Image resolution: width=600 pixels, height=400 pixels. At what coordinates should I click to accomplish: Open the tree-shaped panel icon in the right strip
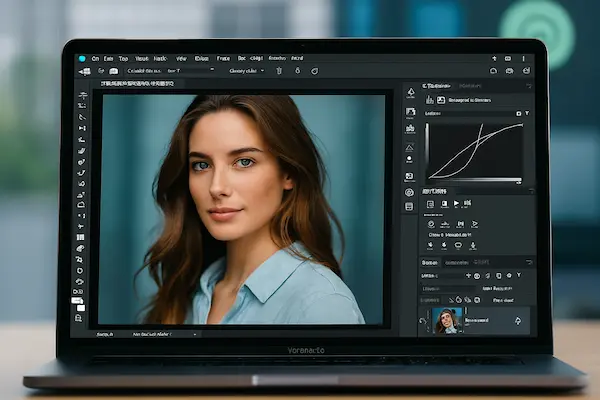(x=411, y=93)
